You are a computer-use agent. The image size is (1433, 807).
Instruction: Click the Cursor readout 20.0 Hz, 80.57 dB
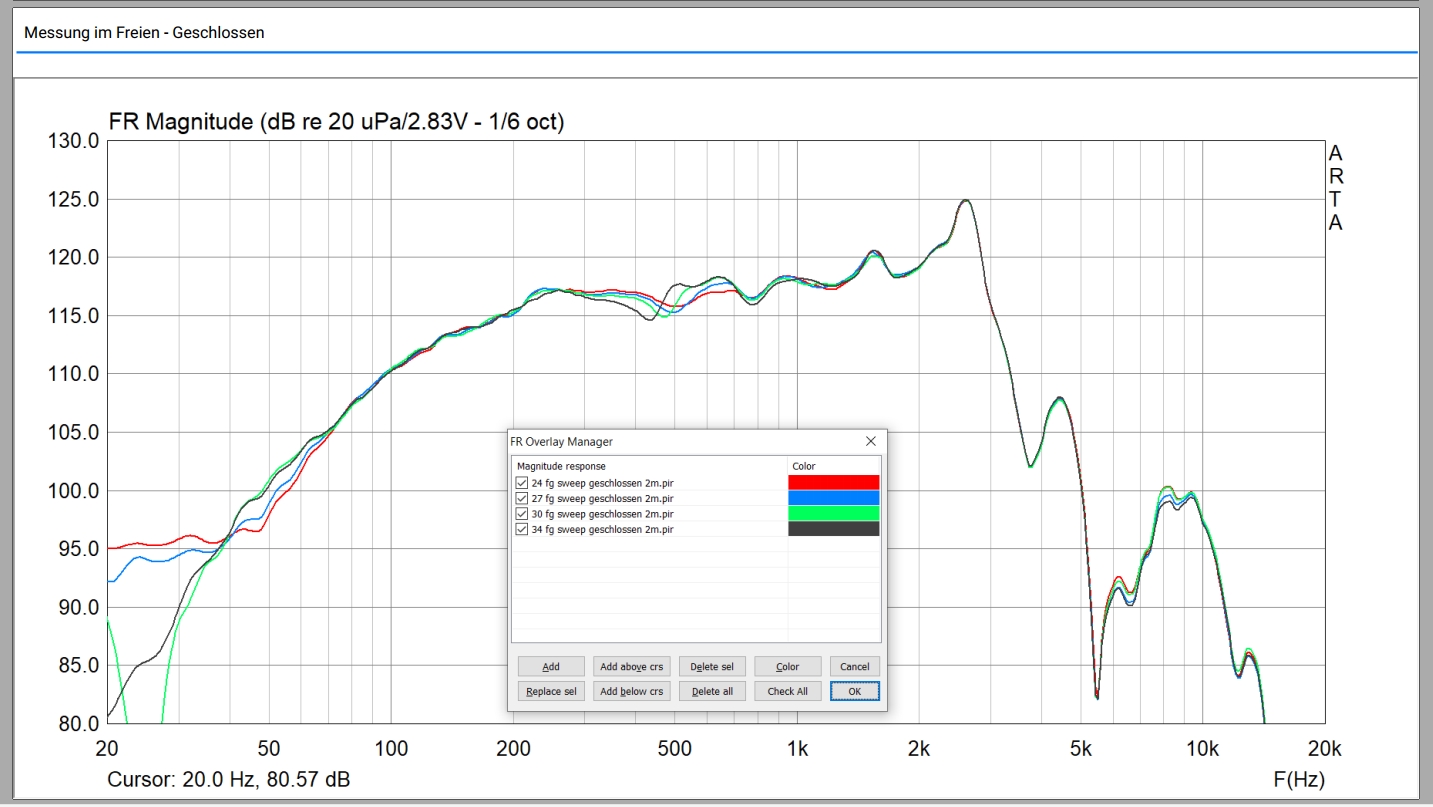pyautogui.click(x=229, y=779)
